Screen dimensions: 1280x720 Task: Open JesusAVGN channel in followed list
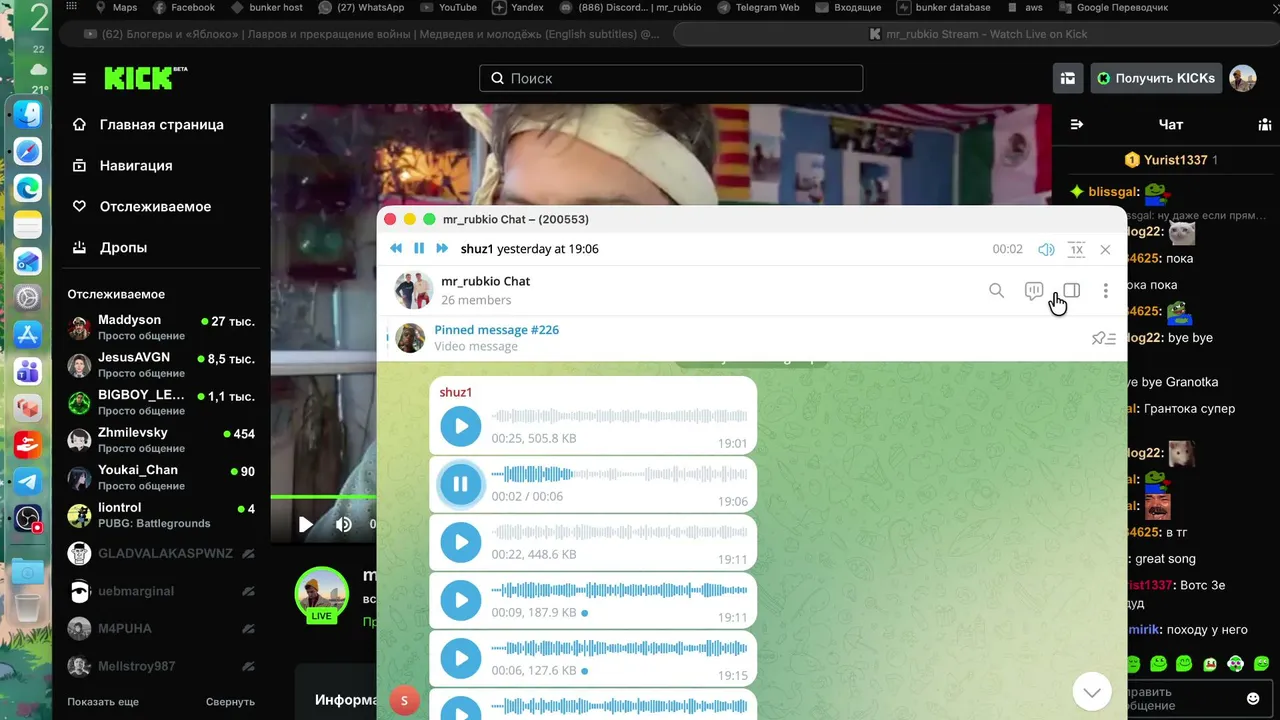(161, 365)
